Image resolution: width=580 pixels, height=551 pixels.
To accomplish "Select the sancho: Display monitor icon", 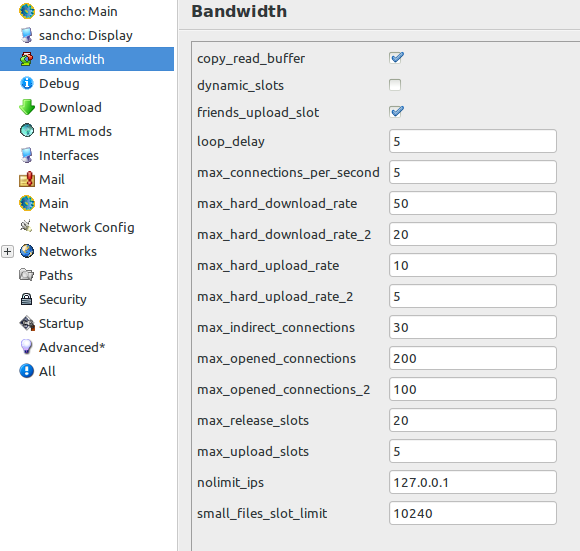I will (x=27, y=35).
